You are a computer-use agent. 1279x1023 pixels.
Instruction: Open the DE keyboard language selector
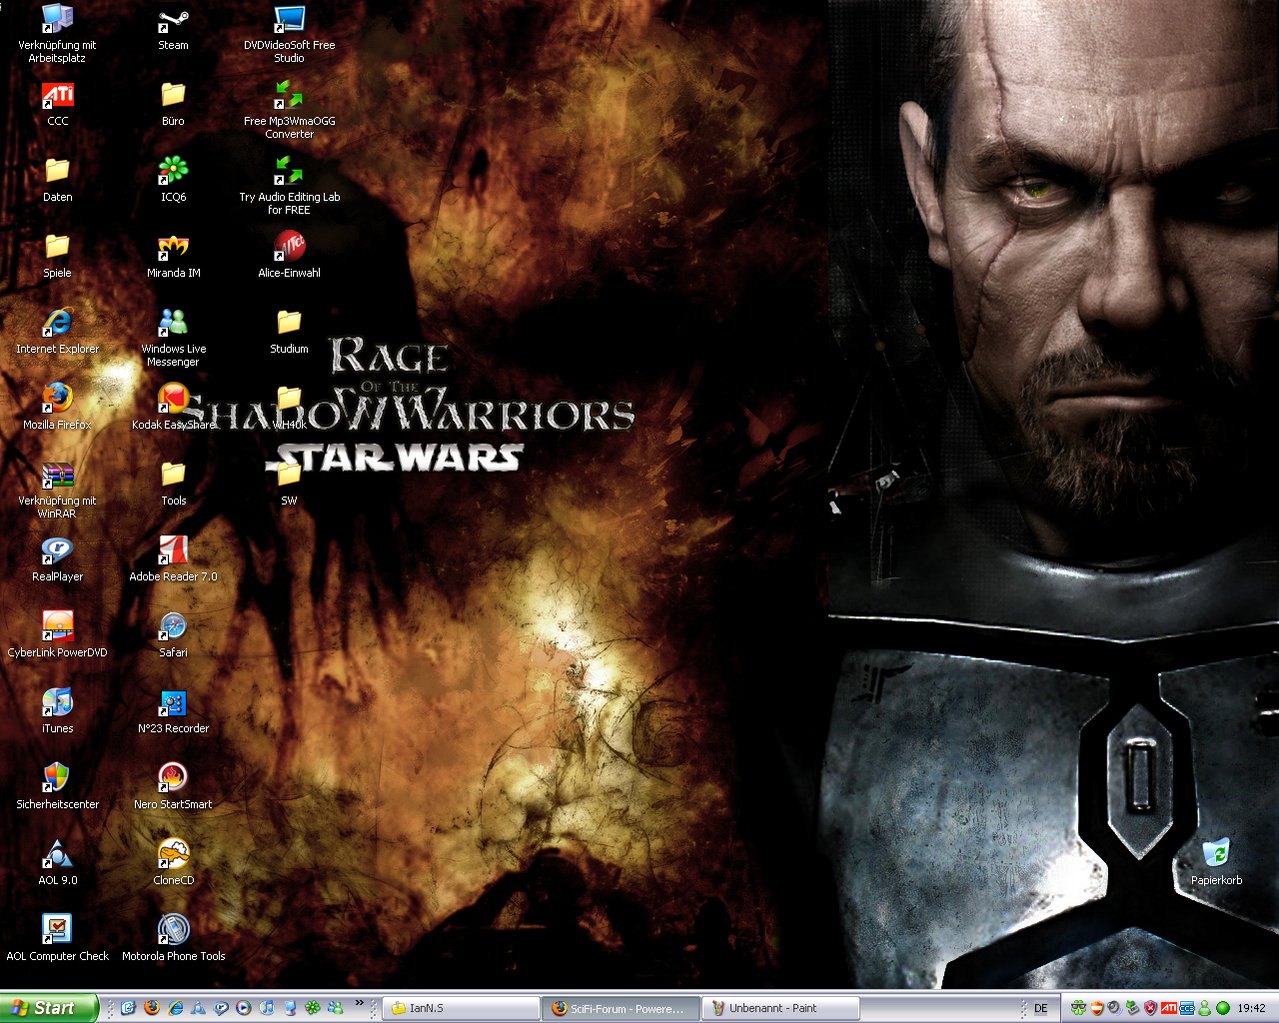(1040, 1008)
